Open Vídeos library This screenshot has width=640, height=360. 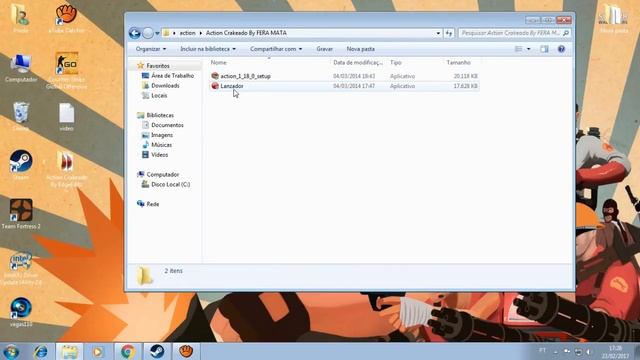[159, 155]
